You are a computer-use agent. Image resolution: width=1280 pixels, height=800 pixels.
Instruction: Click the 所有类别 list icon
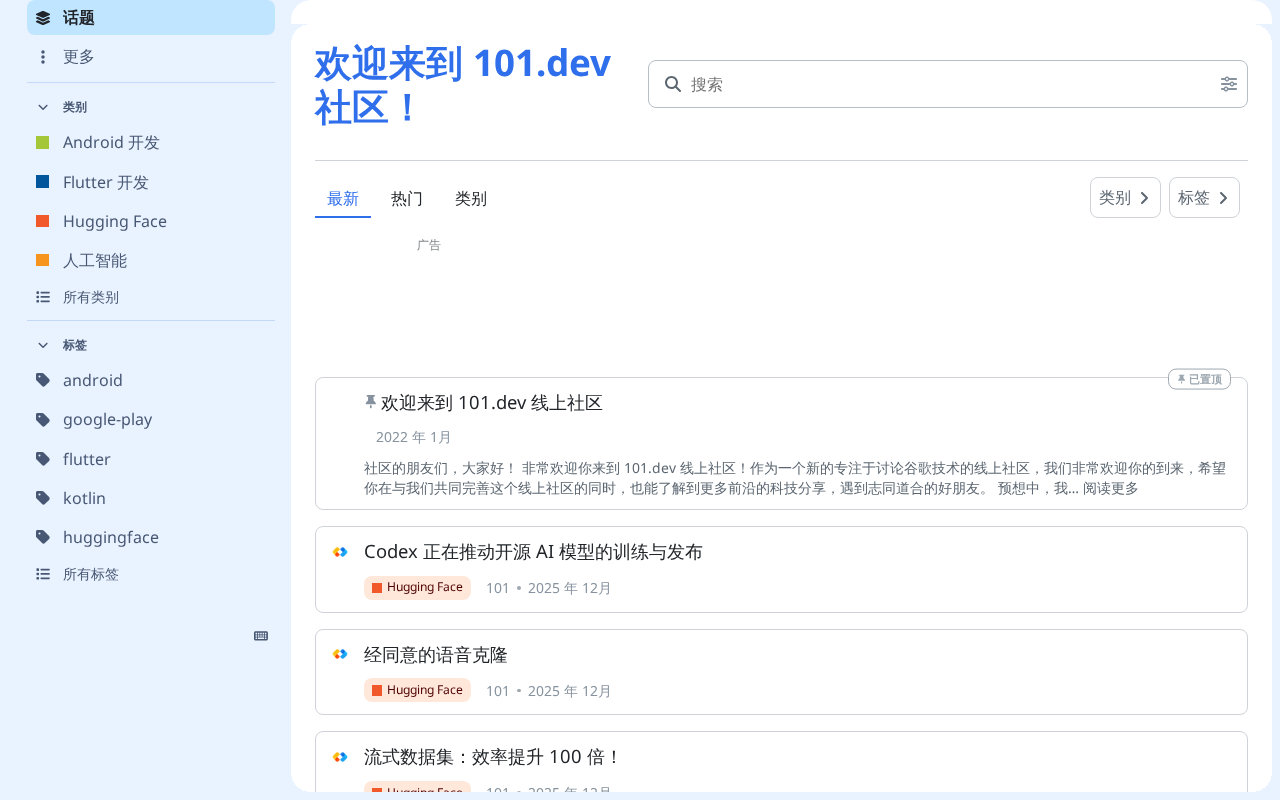pos(43,297)
